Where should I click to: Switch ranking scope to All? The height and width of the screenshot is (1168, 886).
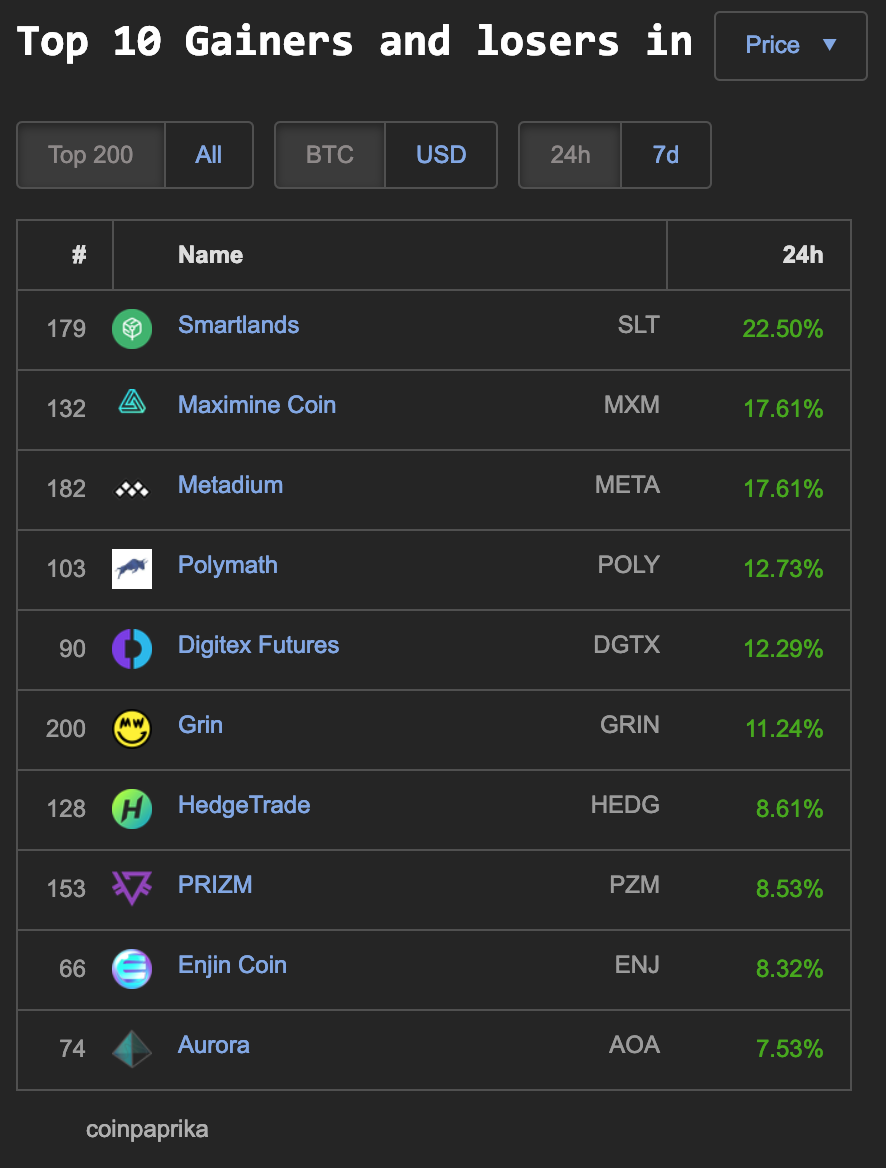click(x=209, y=155)
